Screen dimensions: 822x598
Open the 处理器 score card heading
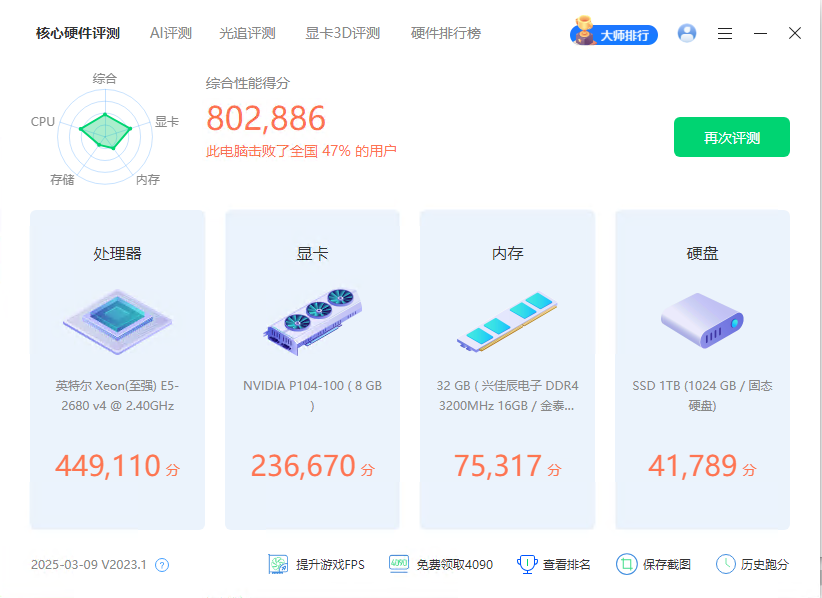click(117, 254)
